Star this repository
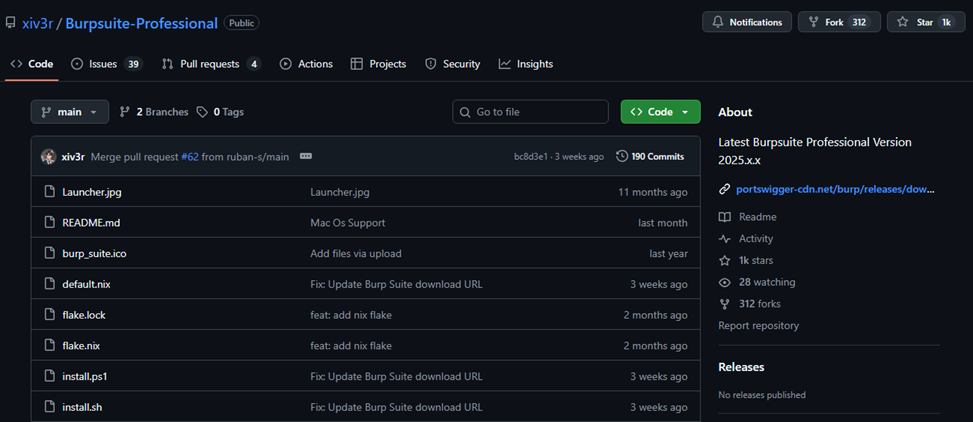 point(926,22)
